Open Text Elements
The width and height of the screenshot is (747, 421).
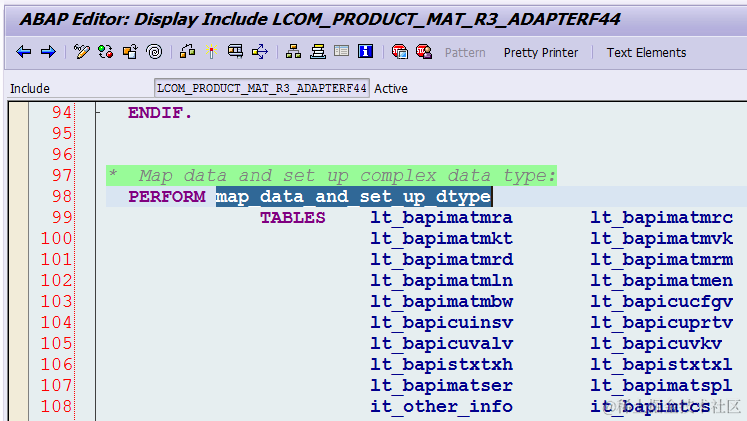pyautogui.click(x=646, y=52)
